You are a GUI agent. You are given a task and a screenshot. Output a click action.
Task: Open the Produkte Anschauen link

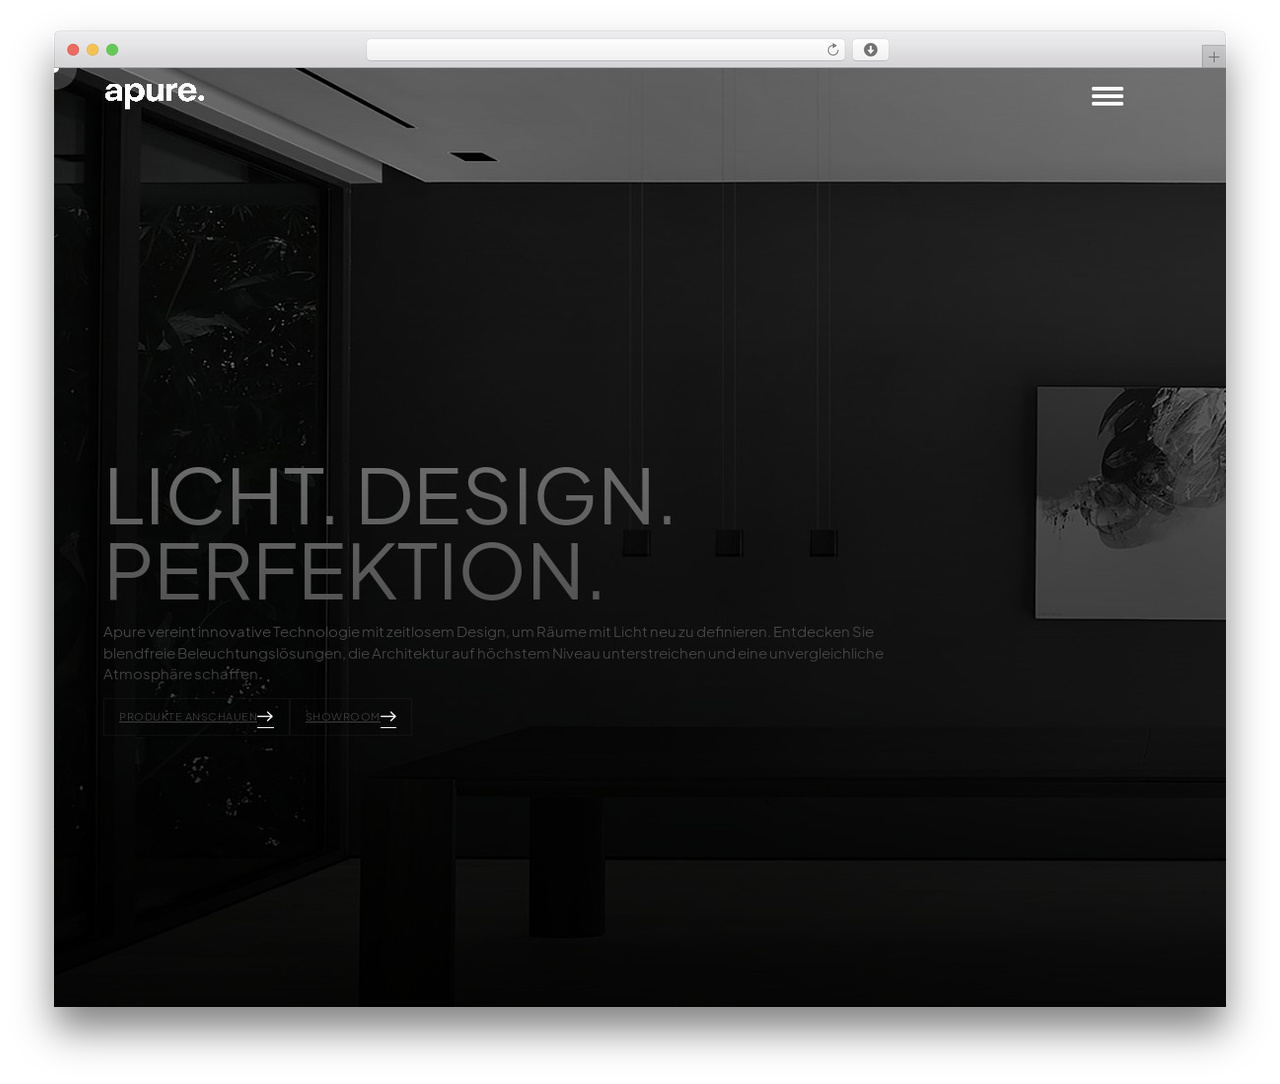[x=196, y=717]
